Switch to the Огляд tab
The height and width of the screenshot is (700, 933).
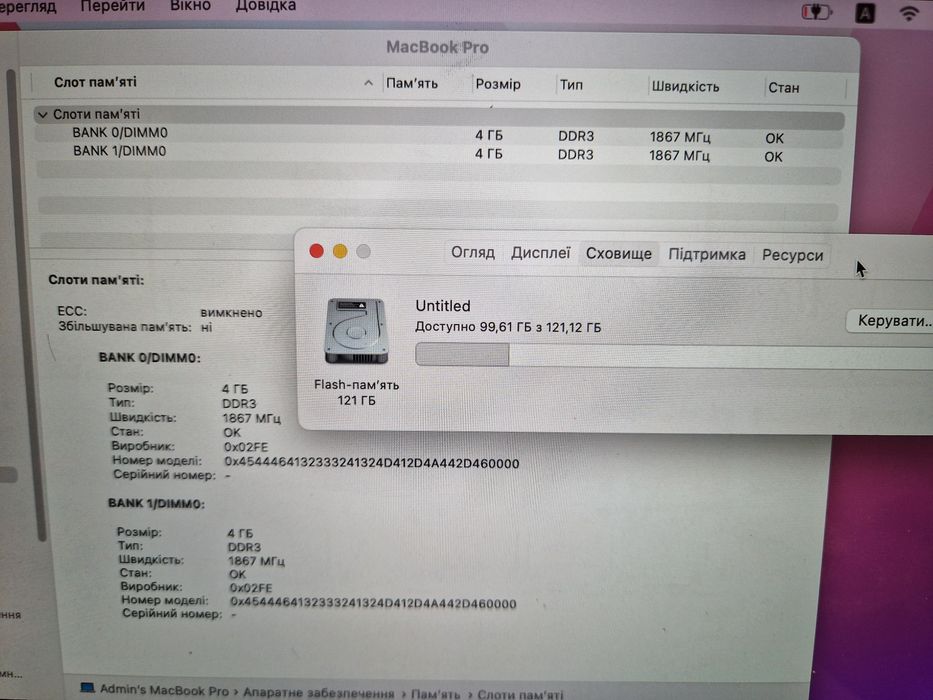(x=473, y=252)
